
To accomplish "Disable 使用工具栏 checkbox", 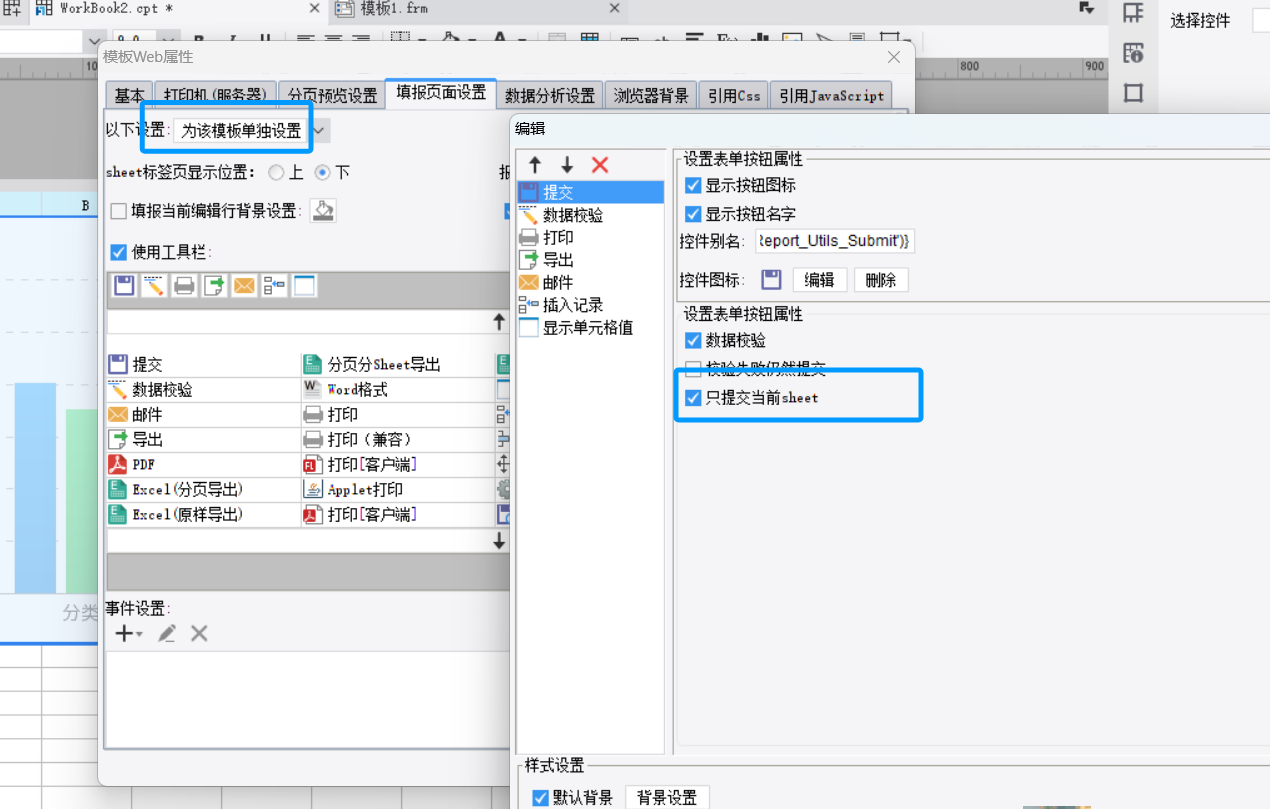I will click(x=119, y=252).
